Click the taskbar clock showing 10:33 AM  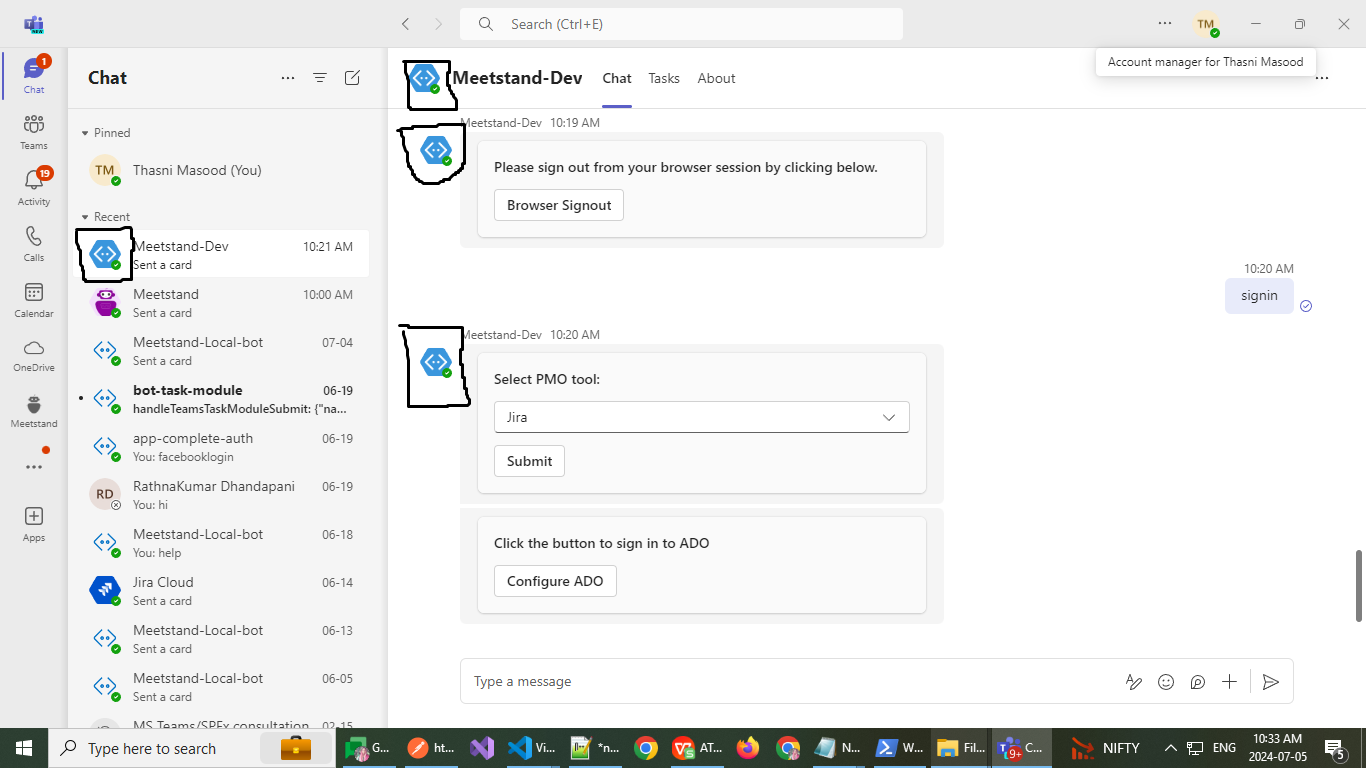(1278, 748)
